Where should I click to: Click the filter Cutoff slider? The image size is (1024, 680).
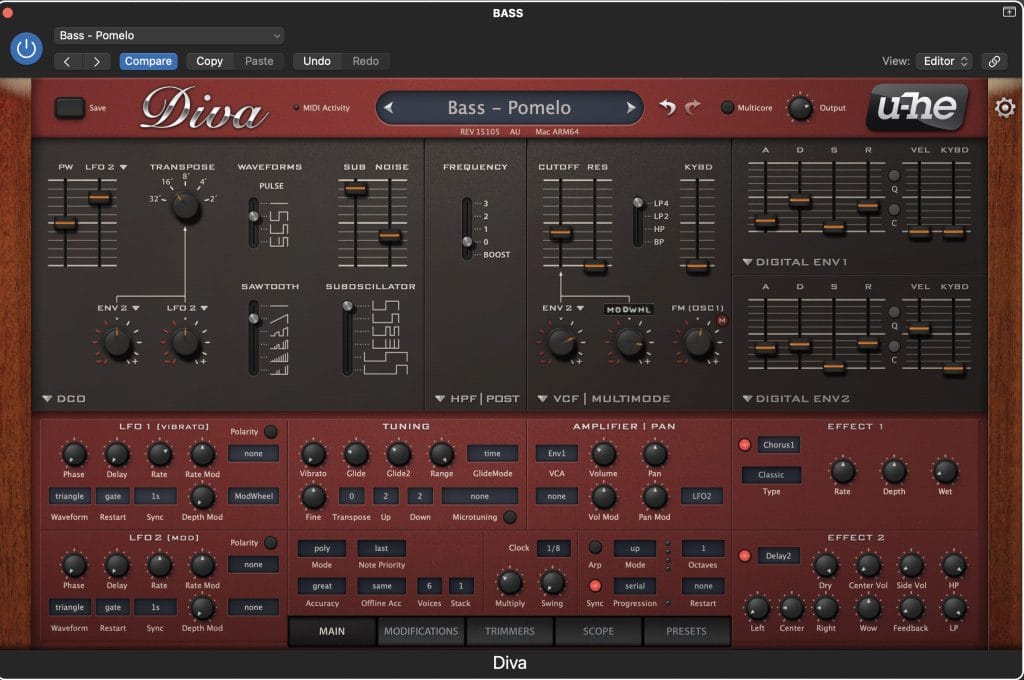560,233
